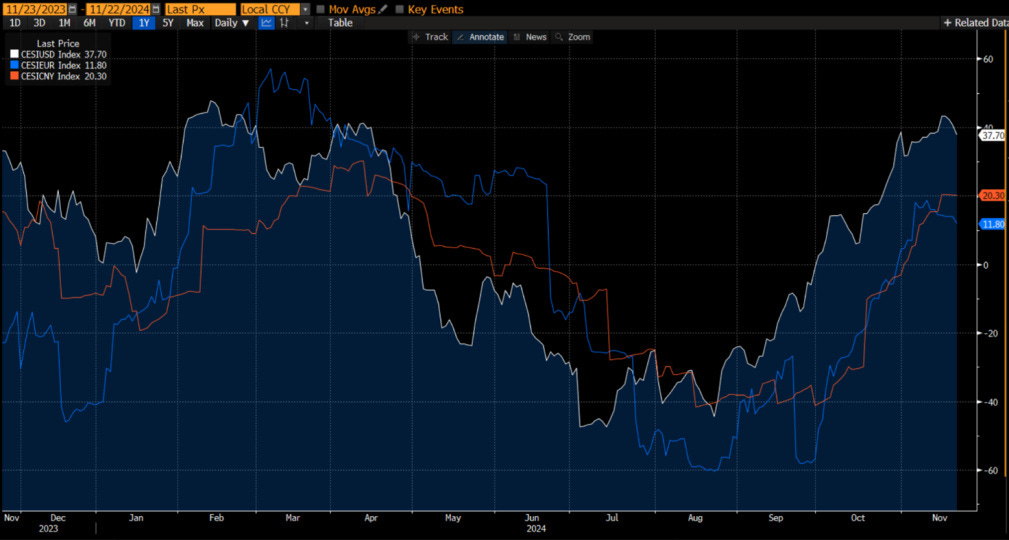Image resolution: width=1009 pixels, height=540 pixels.
Task: Expand the chart type options arrow
Action: (x=306, y=23)
